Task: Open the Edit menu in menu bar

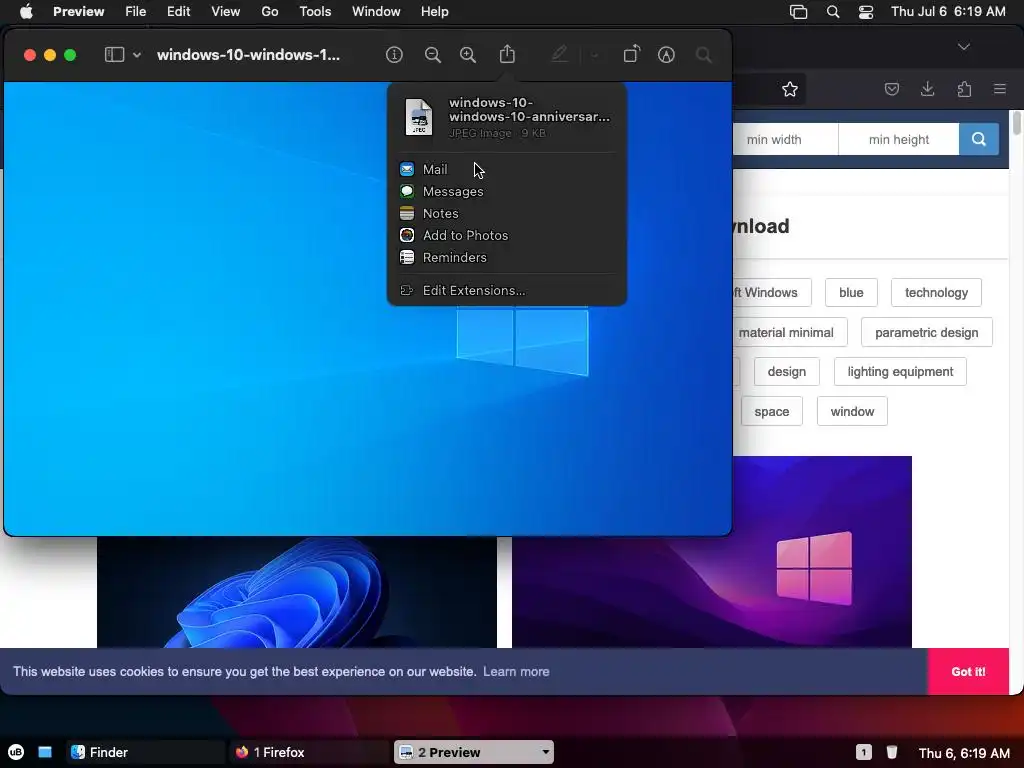Action: coord(178,11)
